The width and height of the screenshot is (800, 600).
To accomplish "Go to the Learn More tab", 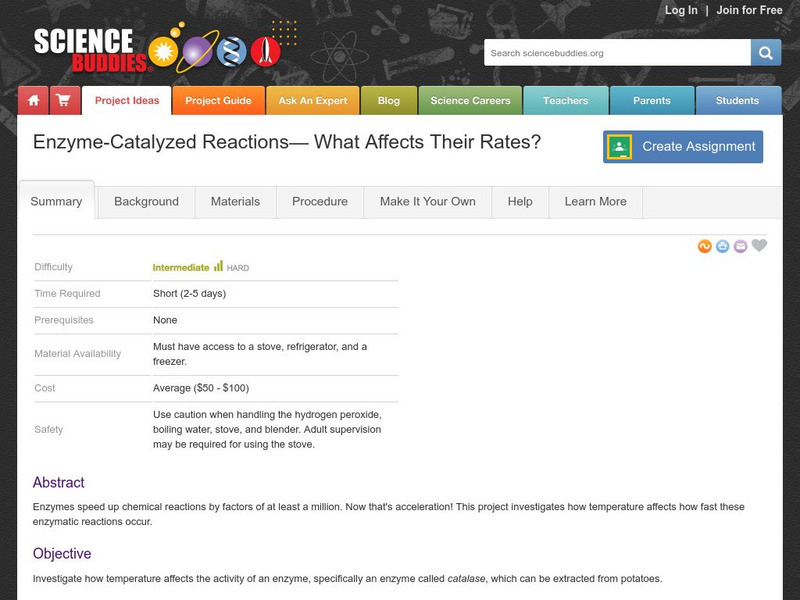I will click(595, 202).
